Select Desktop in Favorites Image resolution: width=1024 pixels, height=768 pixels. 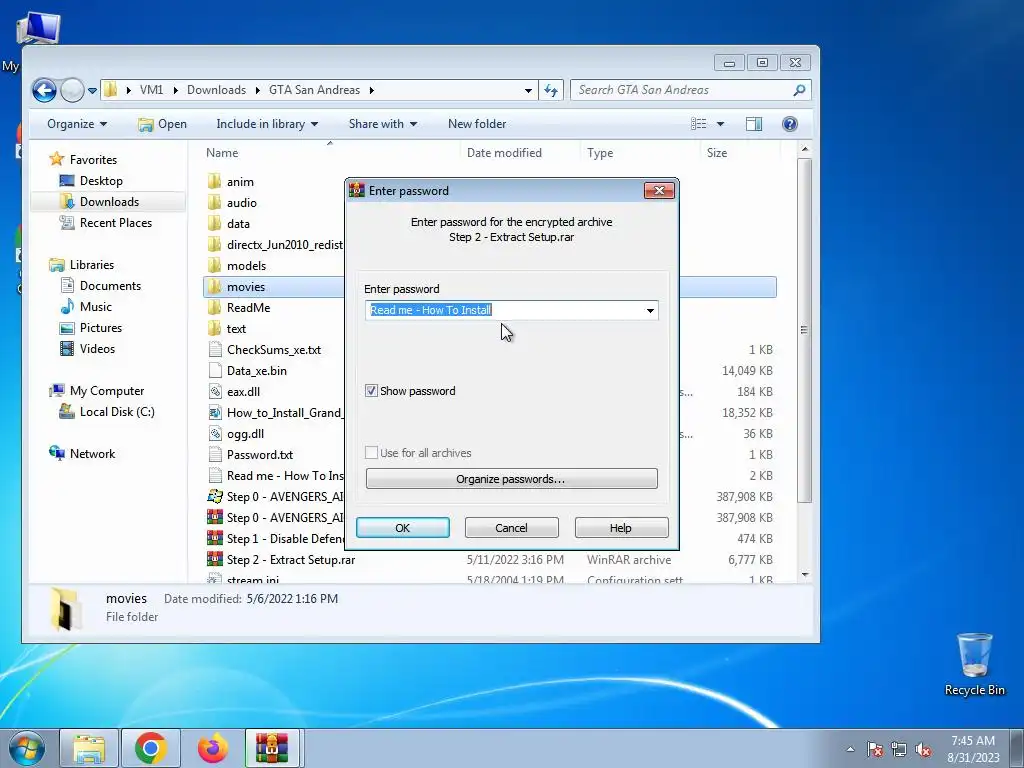[101, 181]
